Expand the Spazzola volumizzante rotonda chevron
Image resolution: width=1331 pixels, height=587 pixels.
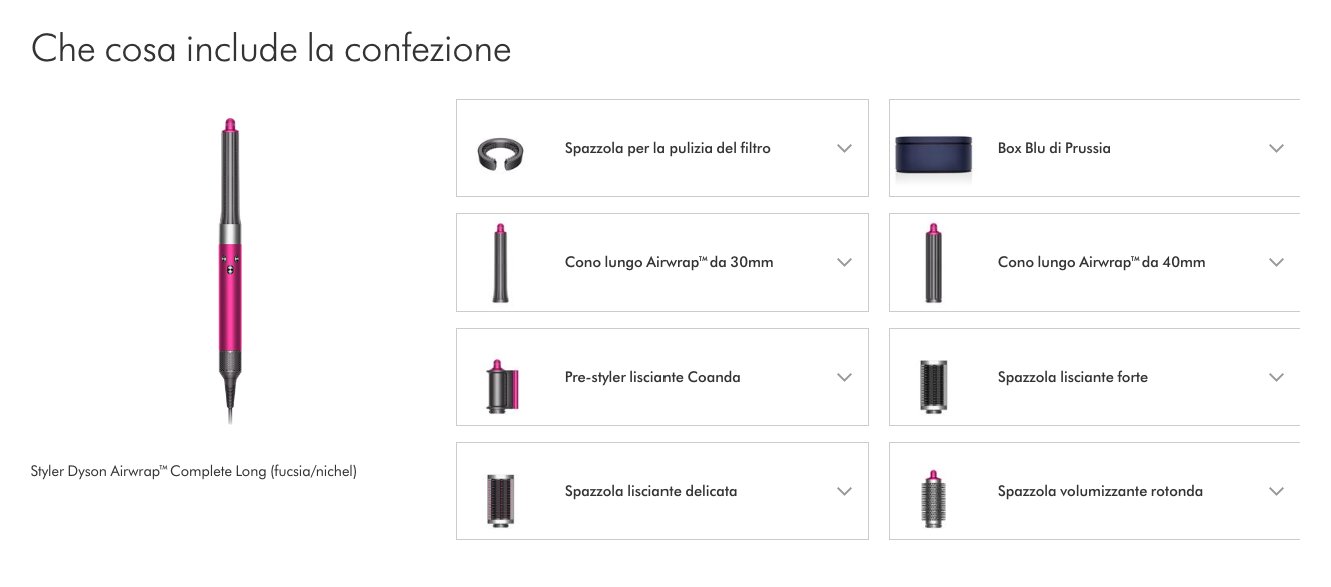[x=1276, y=492]
